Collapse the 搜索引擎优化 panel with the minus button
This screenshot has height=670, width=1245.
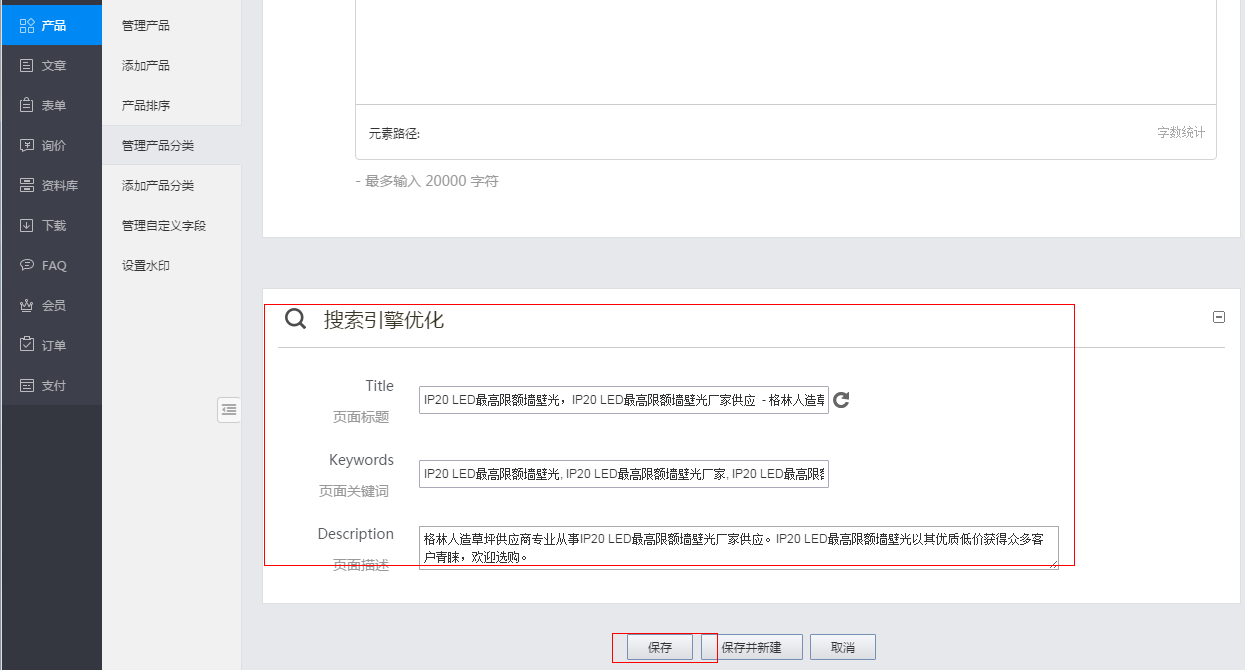(x=1219, y=317)
